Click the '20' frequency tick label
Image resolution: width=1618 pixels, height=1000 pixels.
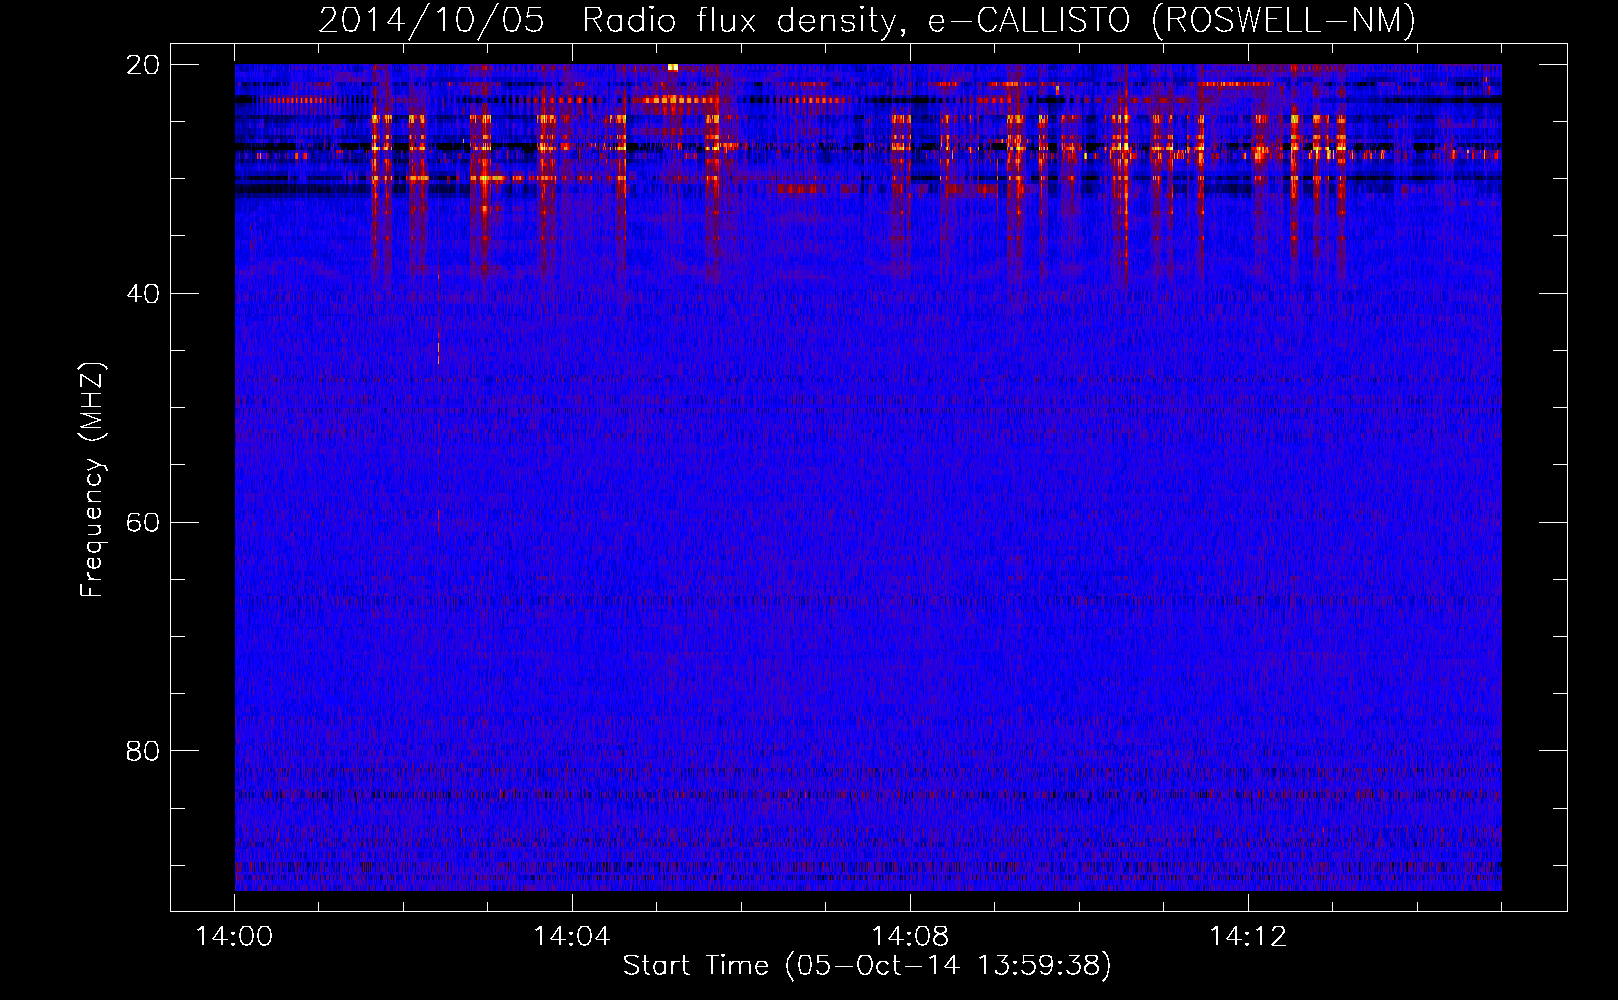tap(143, 65)
